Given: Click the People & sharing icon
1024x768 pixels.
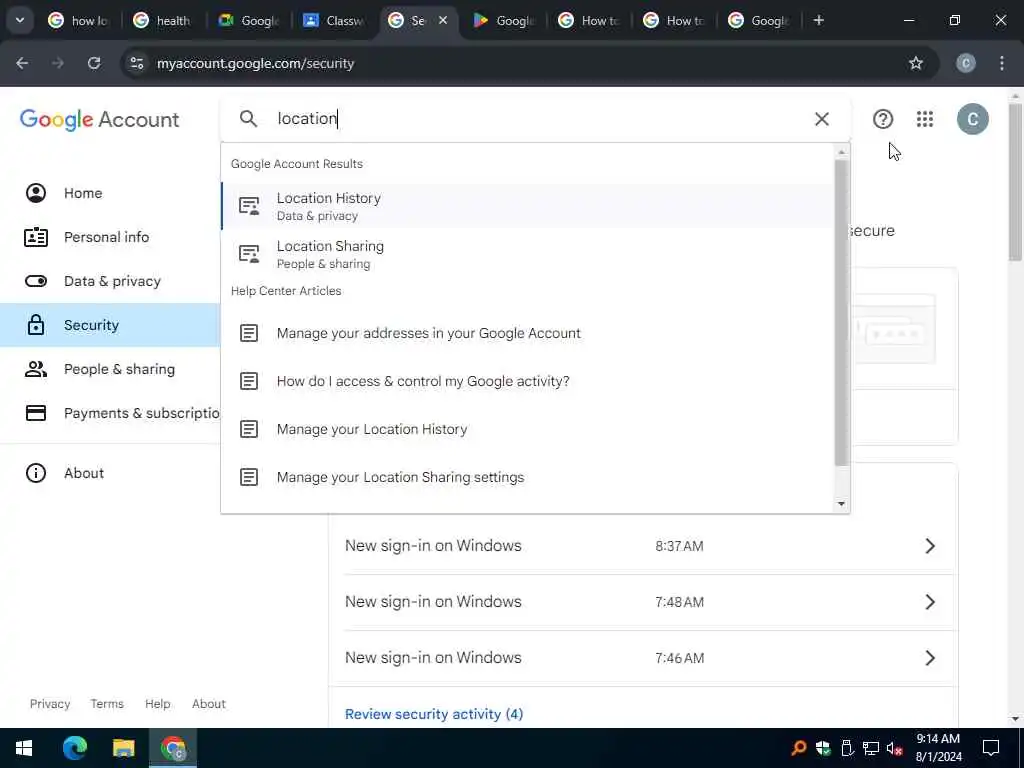Looking at the screenshot, I should (x=36, y=369).
